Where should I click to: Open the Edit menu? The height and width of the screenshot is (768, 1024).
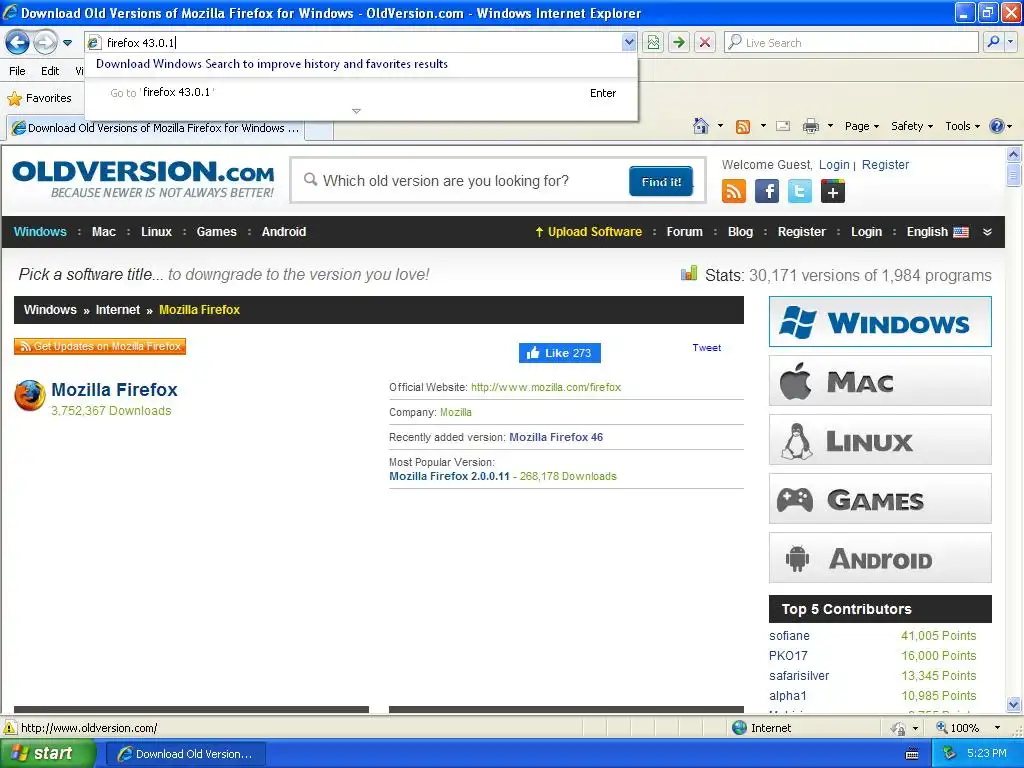pyautogui.click(x=50, y=71)
